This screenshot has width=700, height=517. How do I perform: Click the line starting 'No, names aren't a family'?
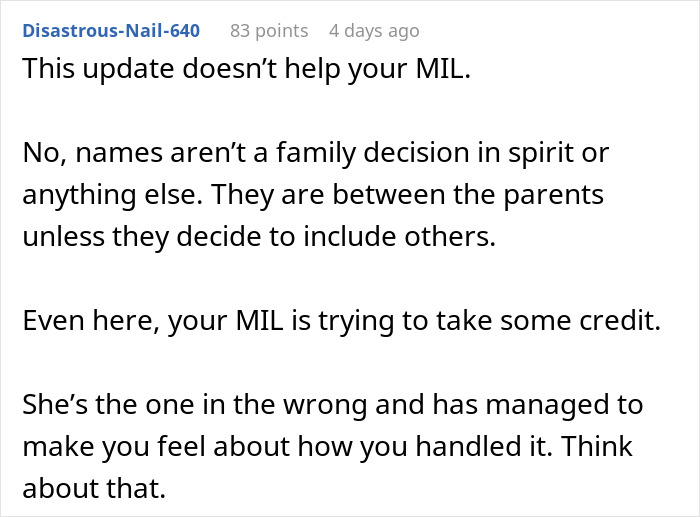(316, 153)
